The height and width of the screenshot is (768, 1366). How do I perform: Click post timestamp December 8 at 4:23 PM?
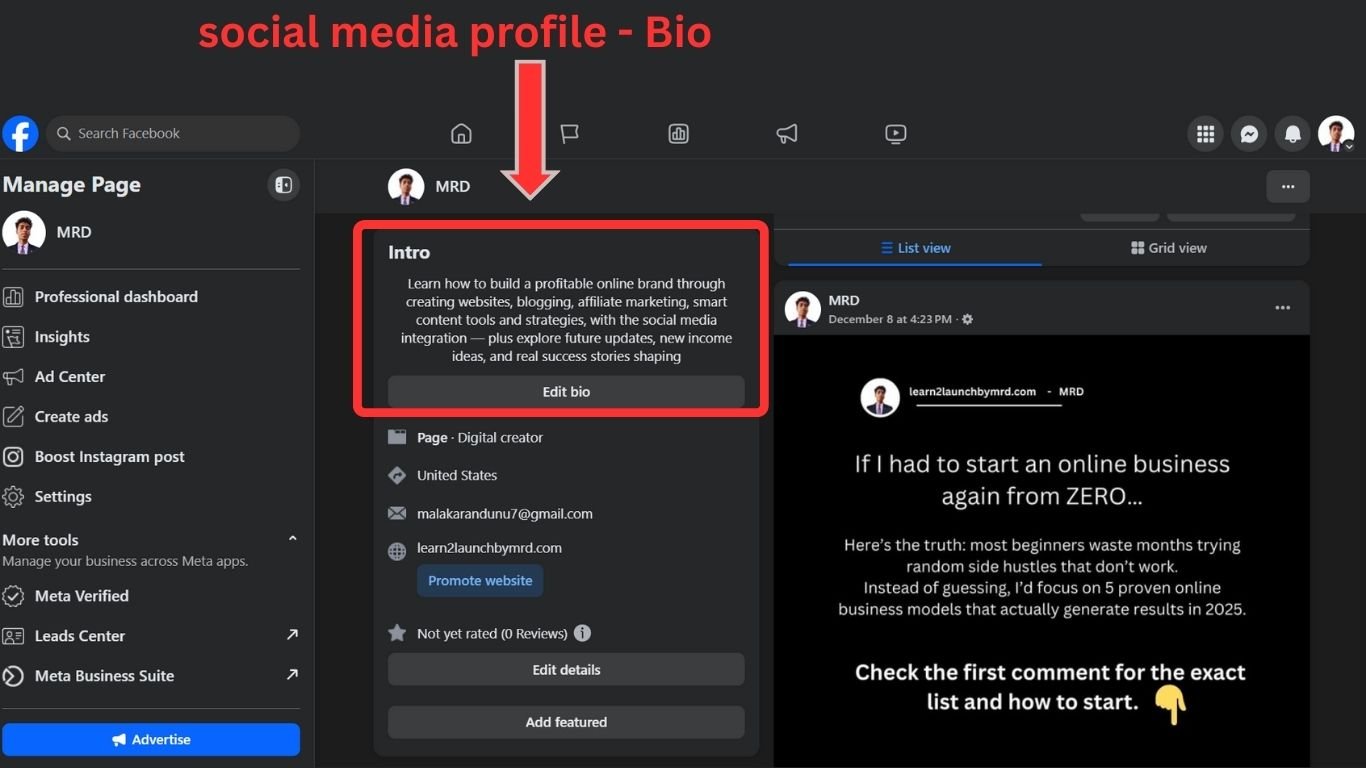coord(890,319)
